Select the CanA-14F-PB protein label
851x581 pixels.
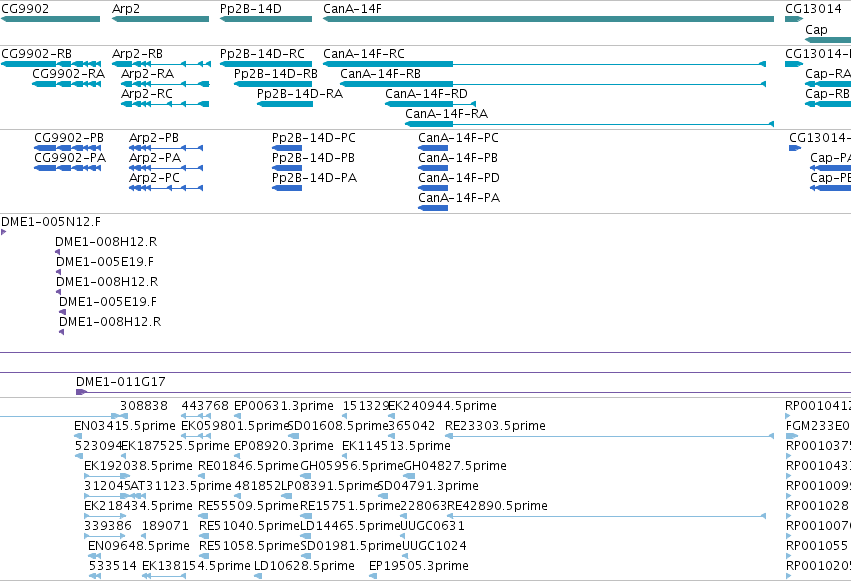pyautogui.click(x=458, y=158)
